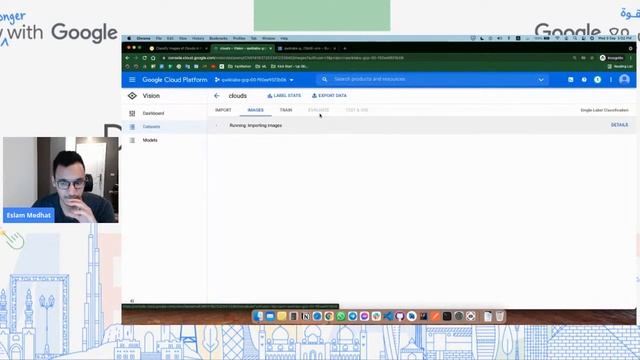Open the Google Cloud navigation hamburger menu
Image resolution: width=640 pixels, height=360 pixels.
pyautogui.click(x=132, y=80)
